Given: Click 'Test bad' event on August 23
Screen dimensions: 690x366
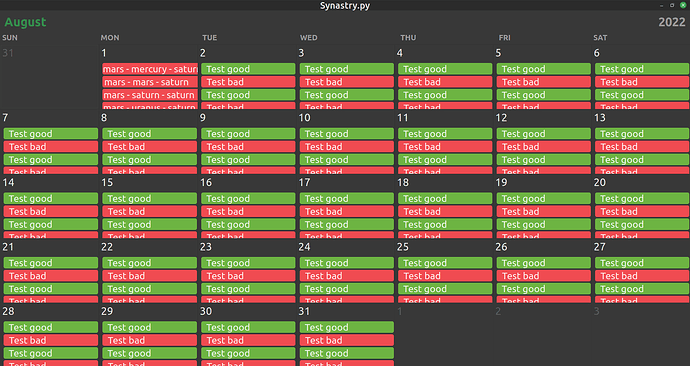Looking at the screenshot, I should 248,276.
